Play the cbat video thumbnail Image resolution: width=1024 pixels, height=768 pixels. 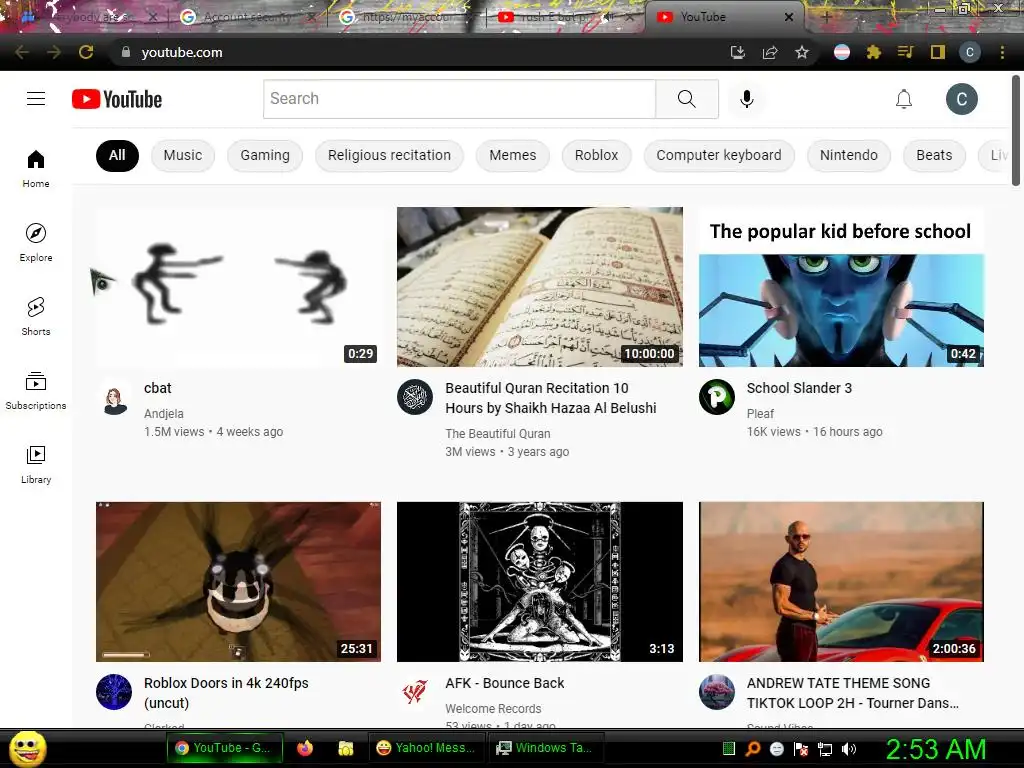238,287
